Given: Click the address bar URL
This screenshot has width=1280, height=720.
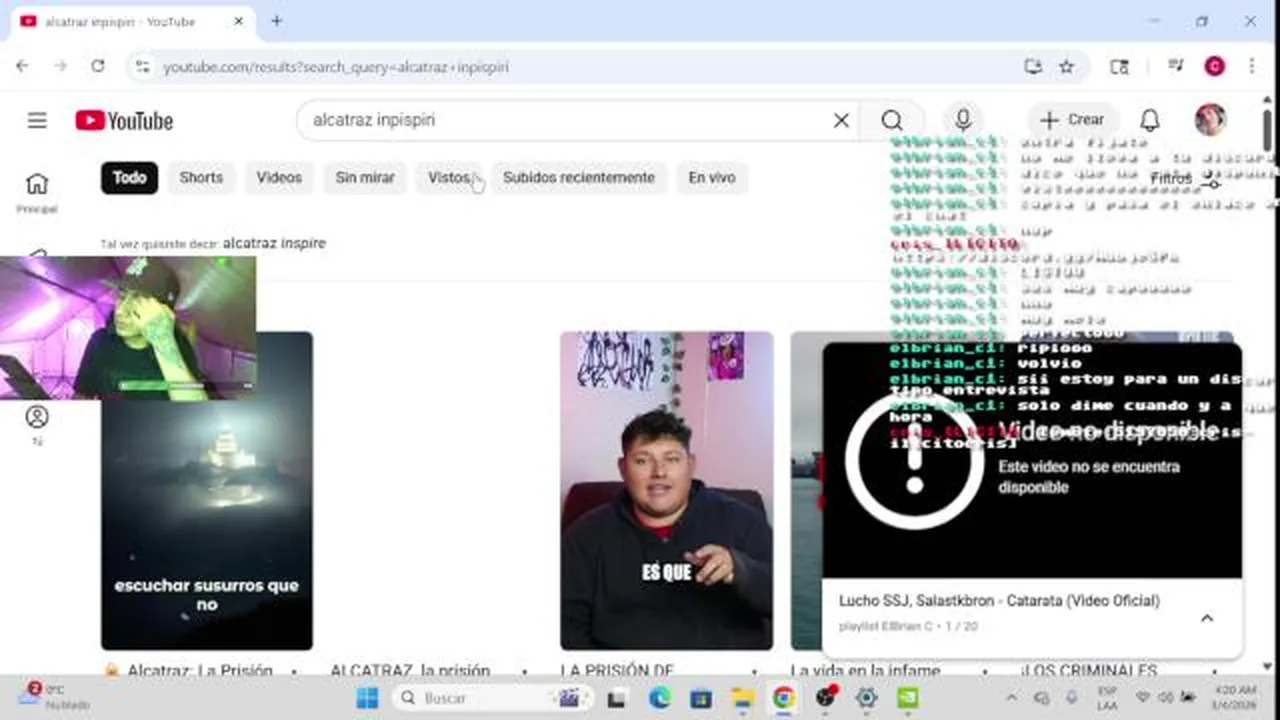Looking at the screenshot, I should (x=336, y=67).
